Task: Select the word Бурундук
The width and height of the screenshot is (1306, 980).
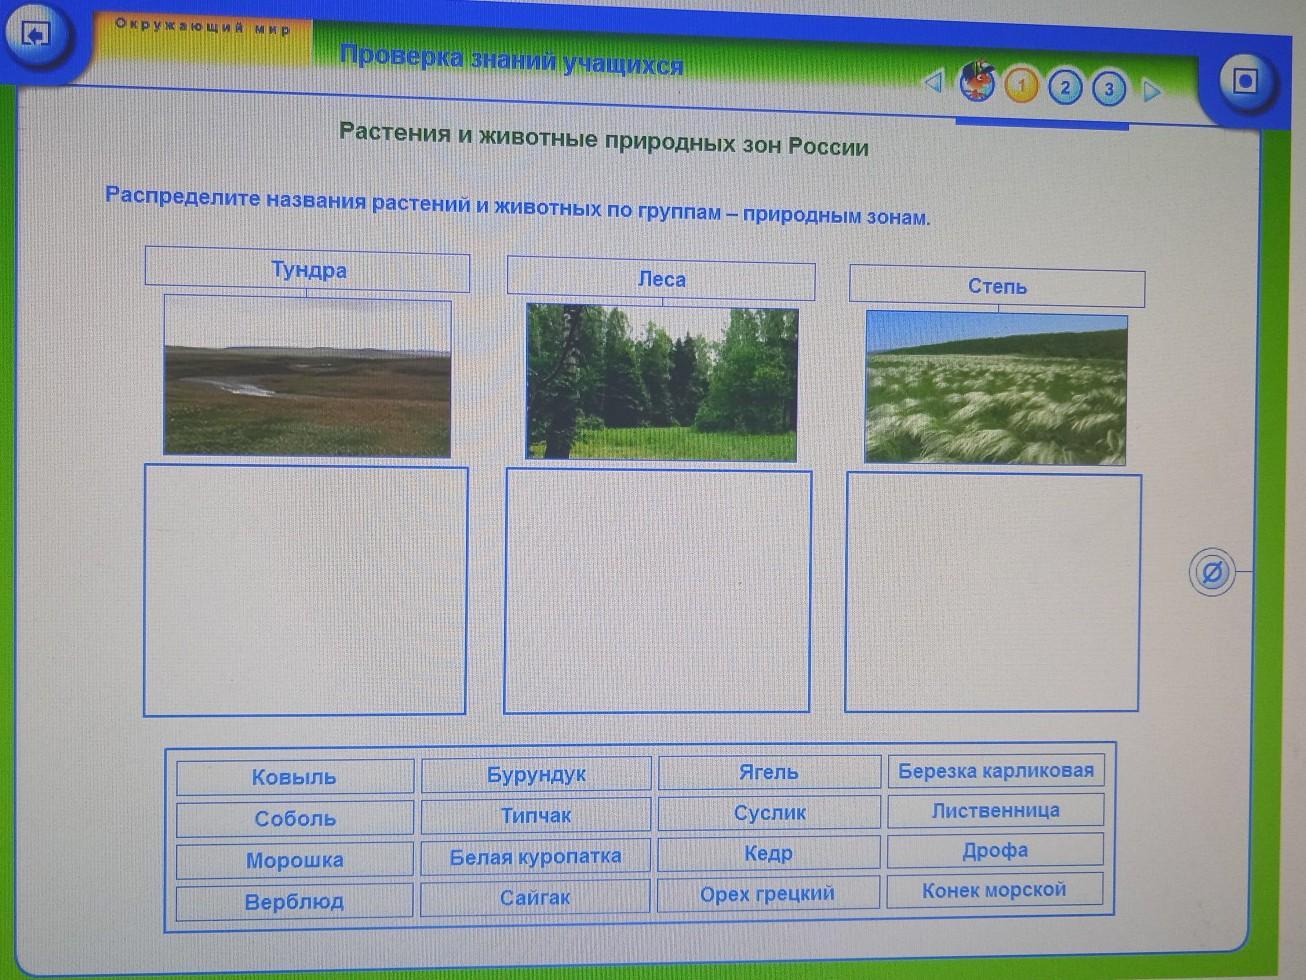Action: (536, 774)
